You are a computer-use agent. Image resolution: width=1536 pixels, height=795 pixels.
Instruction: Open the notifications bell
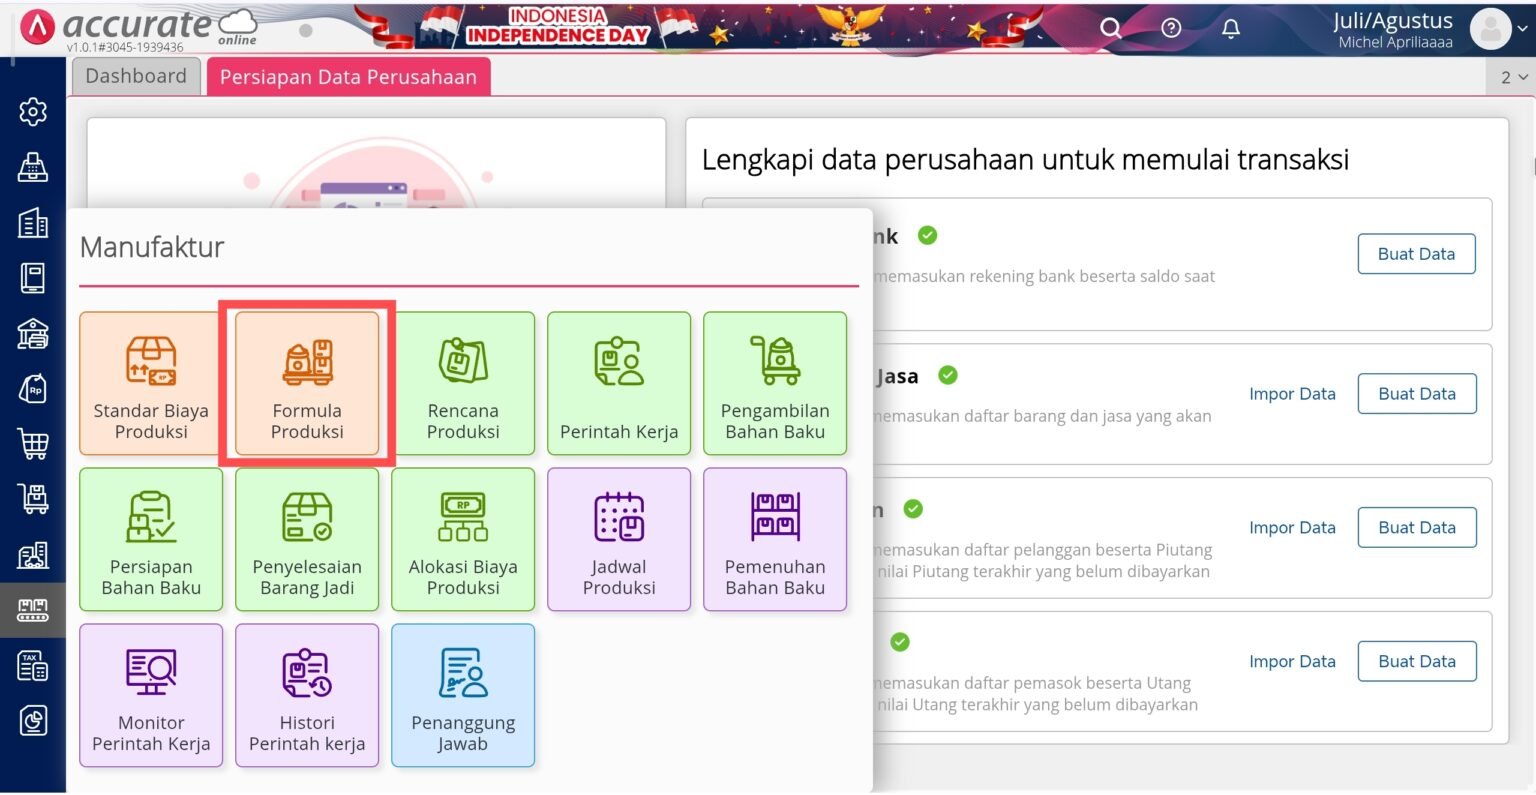[1230, 29]
